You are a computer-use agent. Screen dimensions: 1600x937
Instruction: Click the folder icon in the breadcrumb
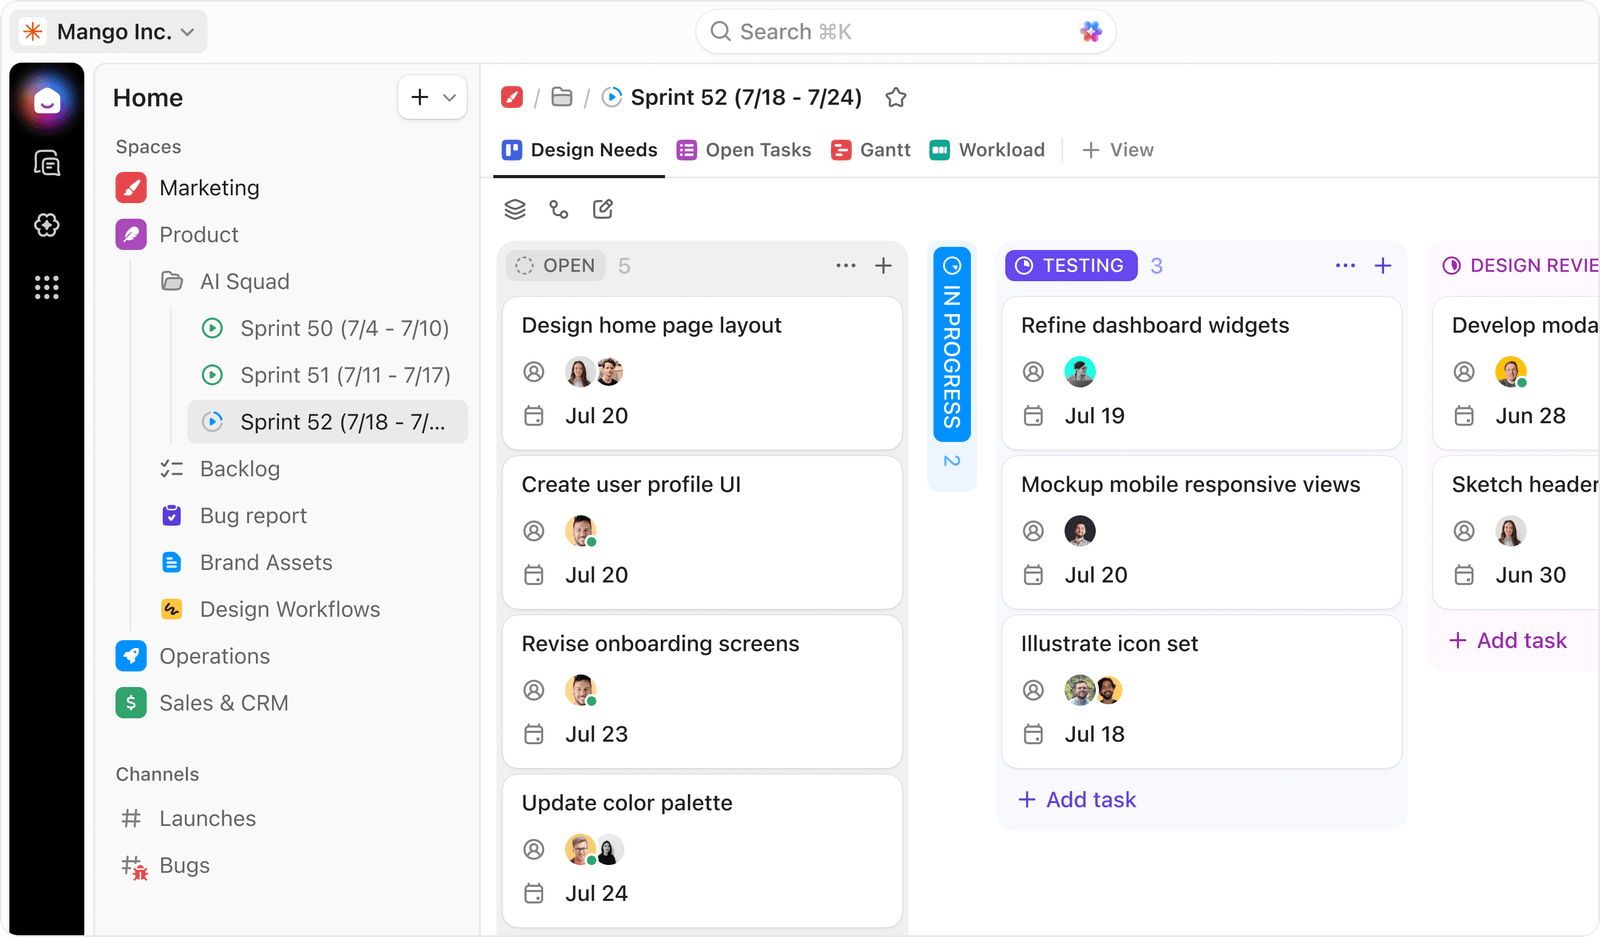[562, 97]
